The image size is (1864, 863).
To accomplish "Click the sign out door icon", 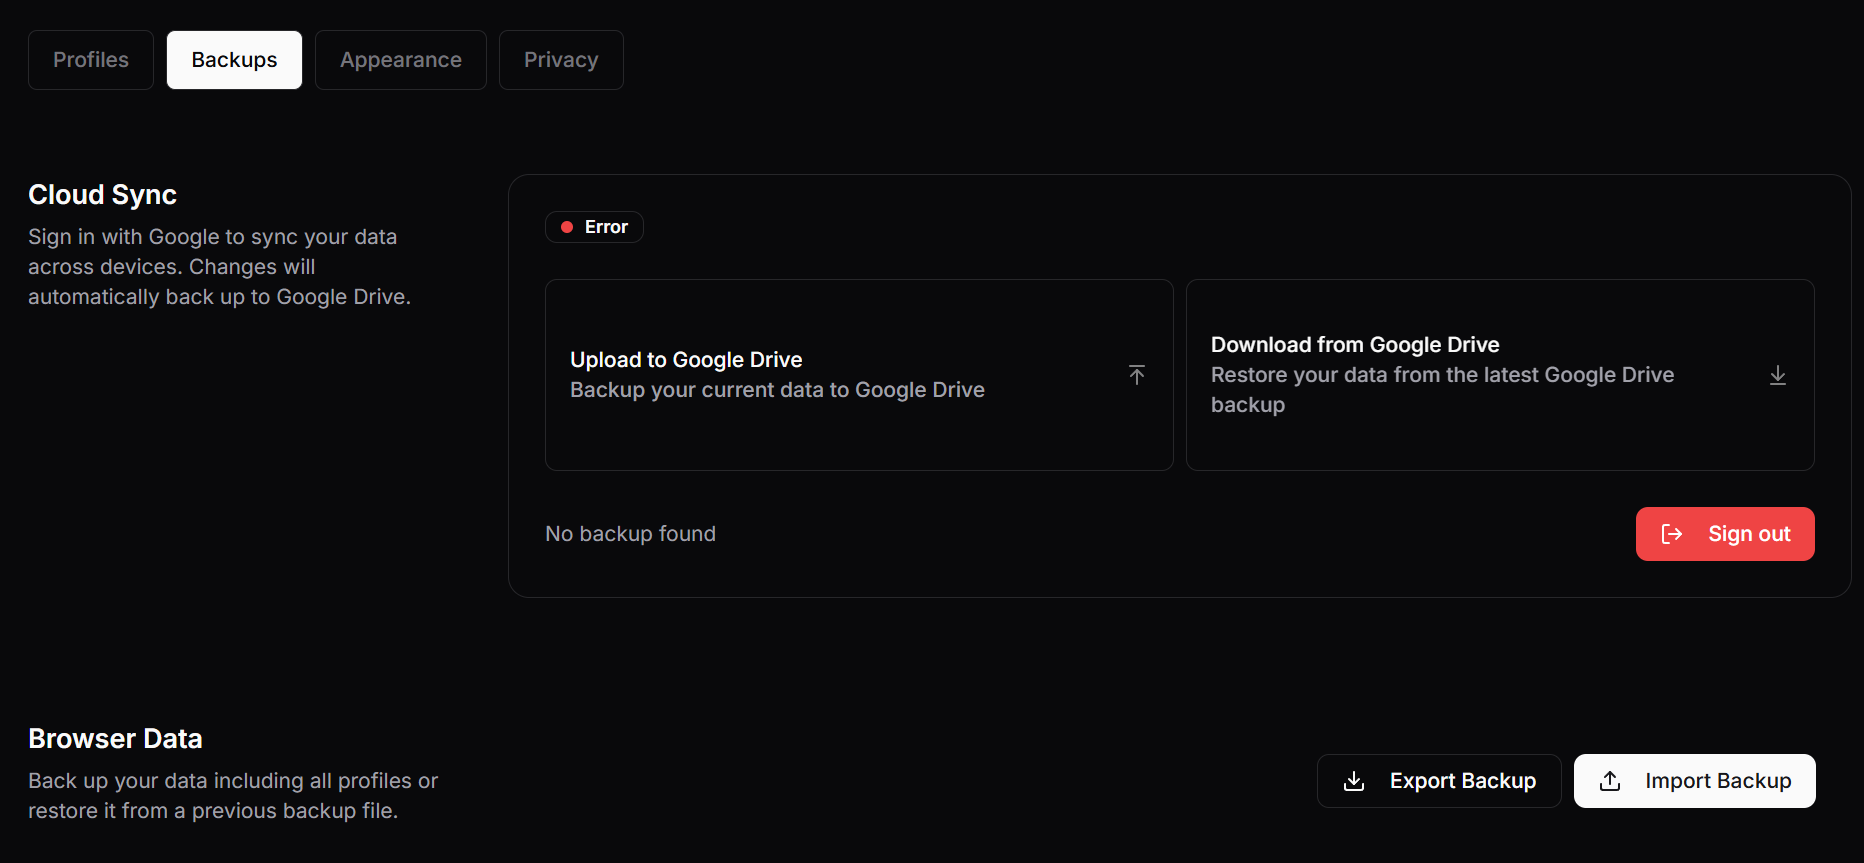I will click(1672, 534).
